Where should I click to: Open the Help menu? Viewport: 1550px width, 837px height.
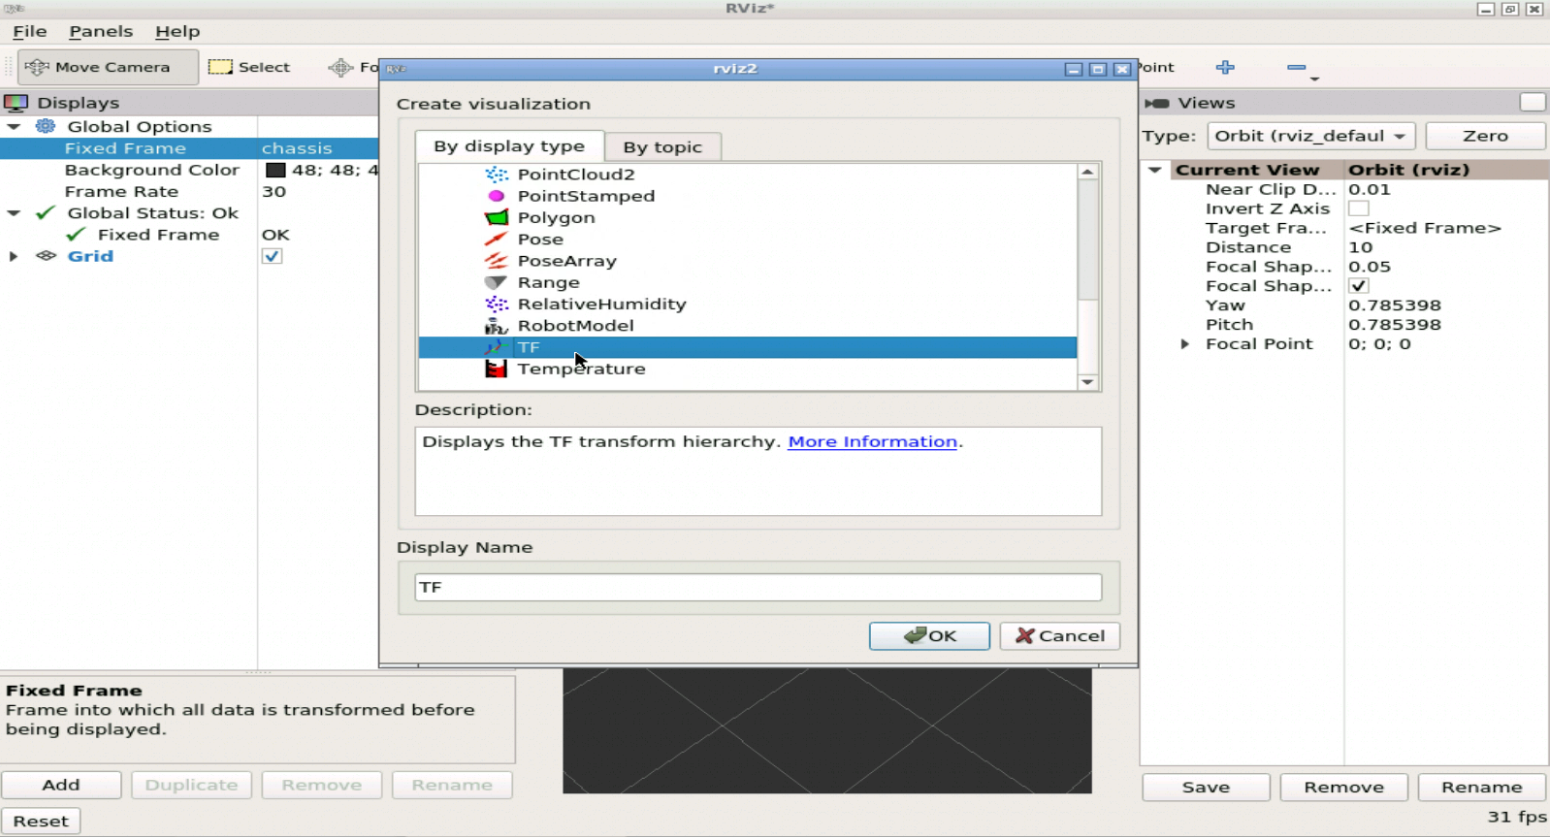tap(177, 32)
